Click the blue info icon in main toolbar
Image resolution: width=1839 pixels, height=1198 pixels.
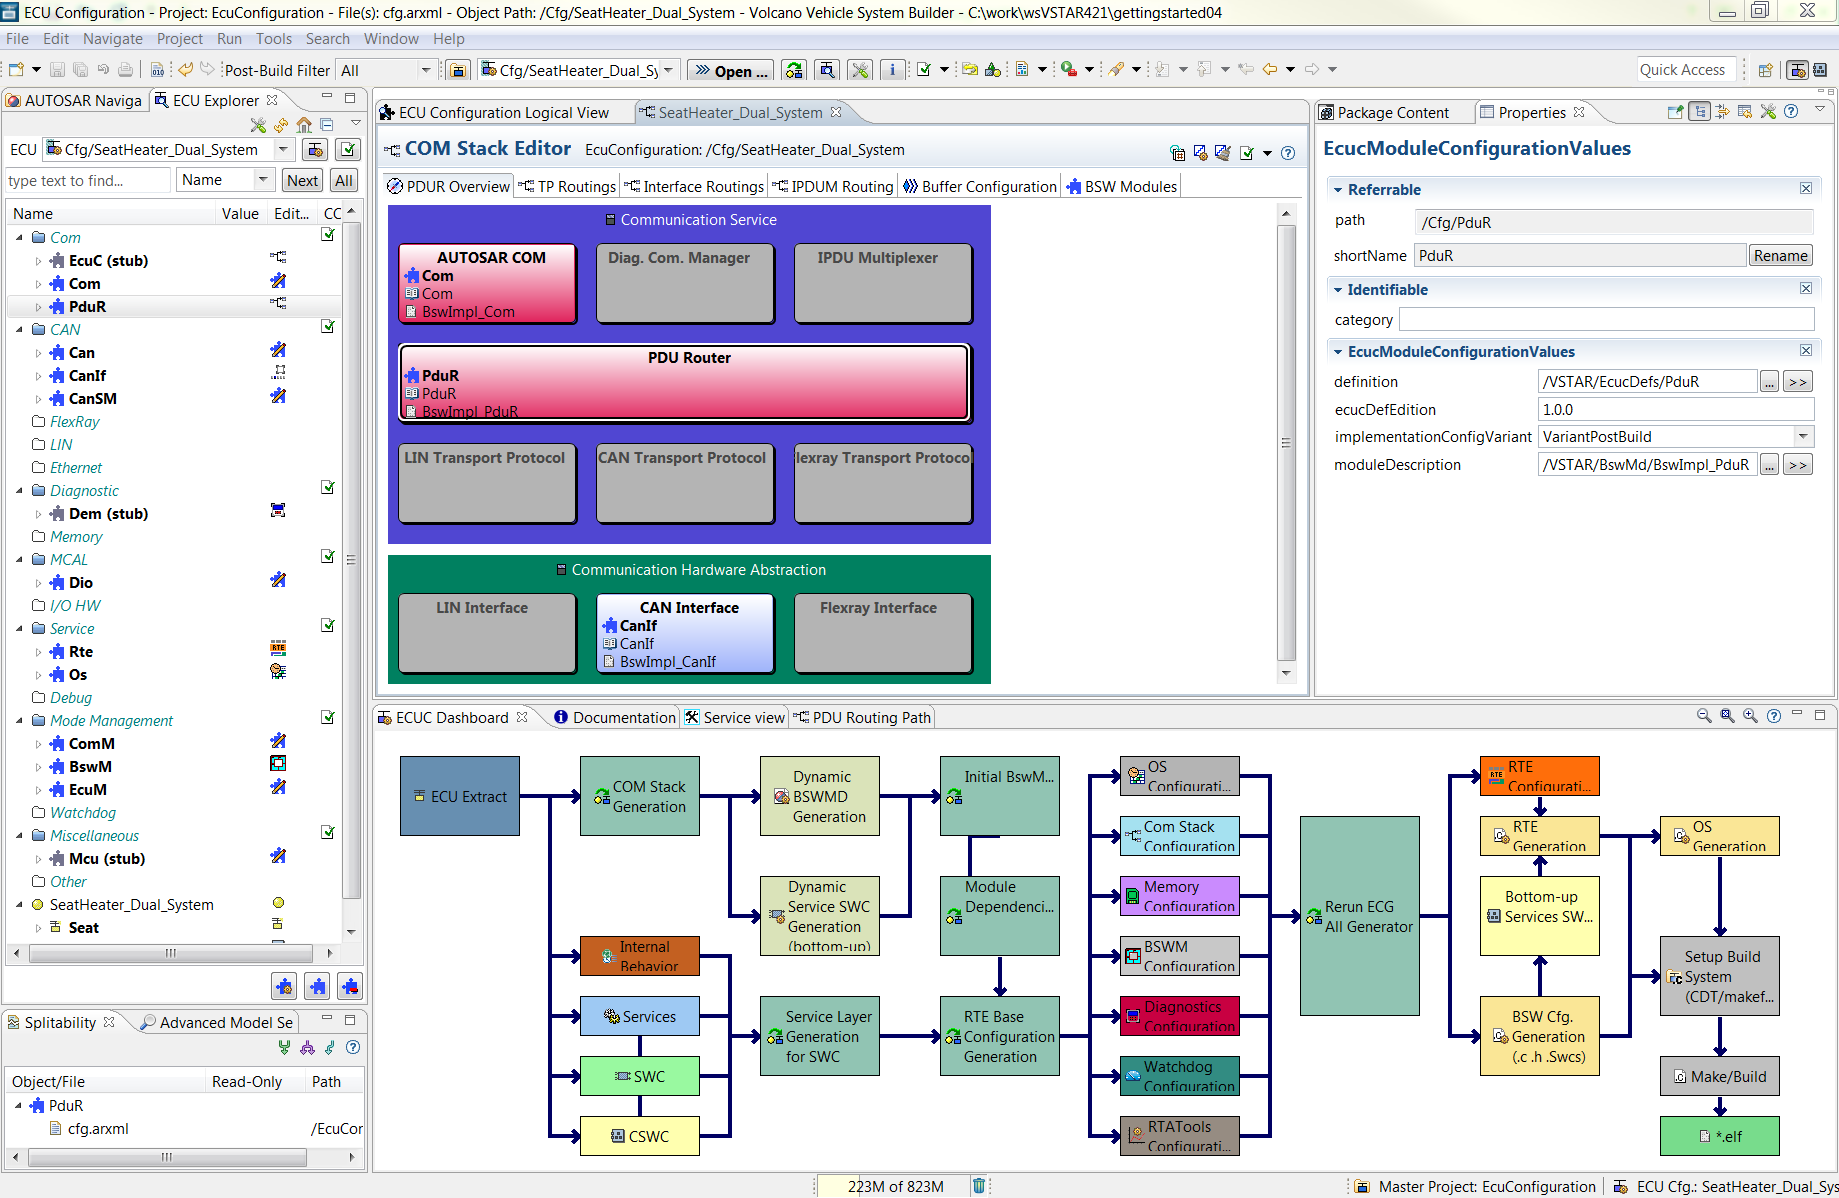pos(892,70)
